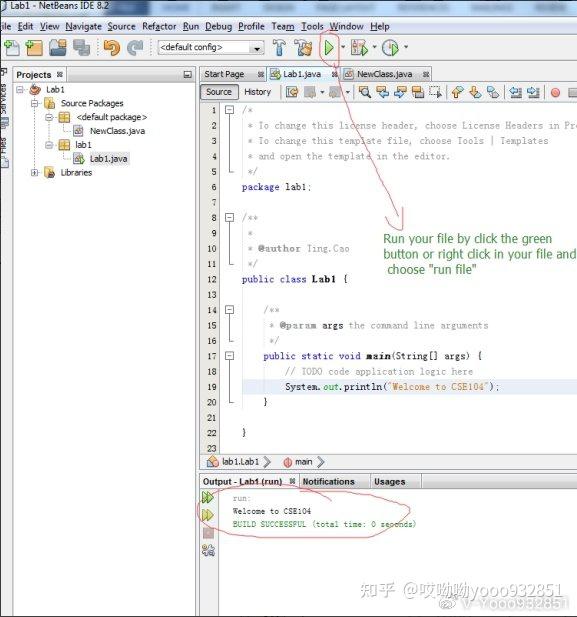Switch to the Start Page tab
577x617 pixels.
224,74
